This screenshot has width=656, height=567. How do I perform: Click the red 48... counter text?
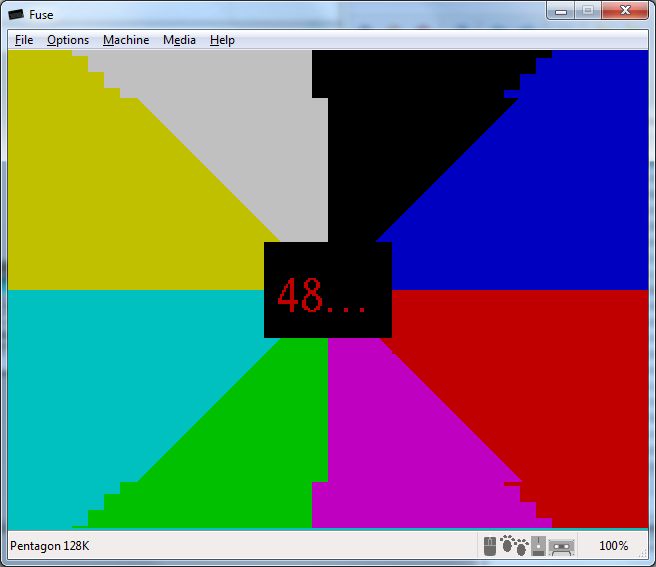pos(321,295)
